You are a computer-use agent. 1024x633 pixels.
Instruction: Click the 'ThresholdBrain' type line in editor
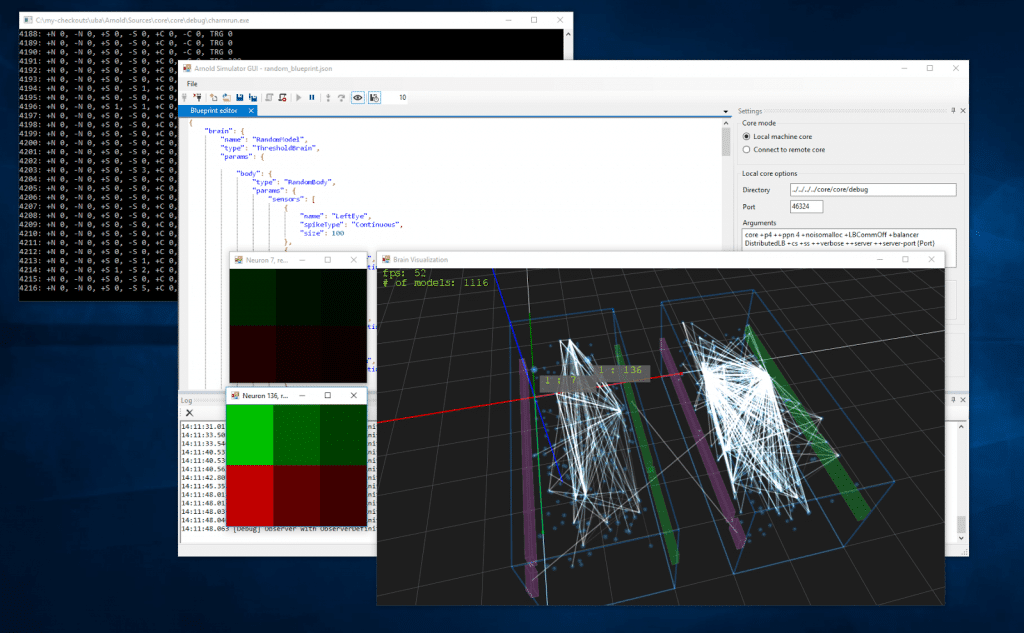270,148
